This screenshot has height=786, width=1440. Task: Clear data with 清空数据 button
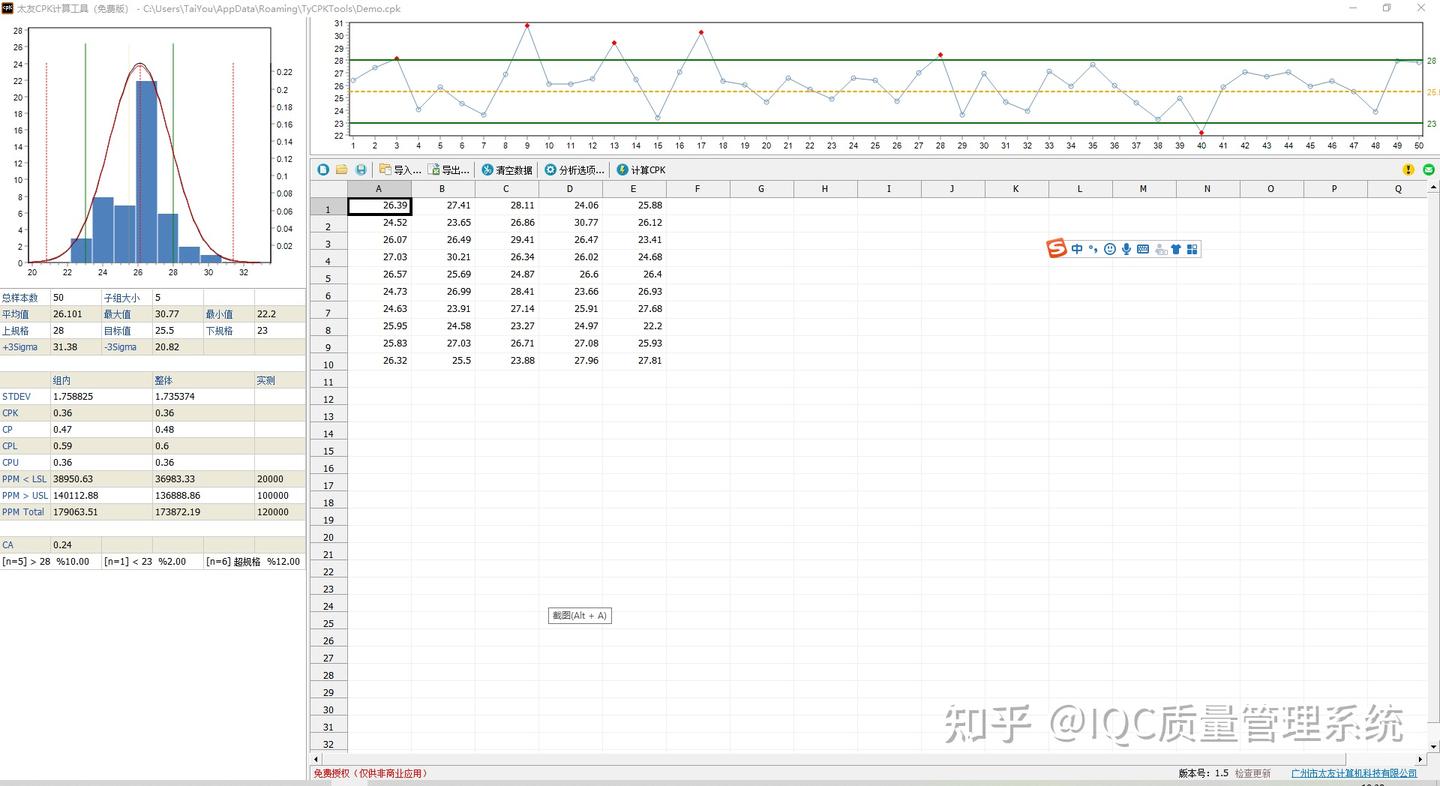(507, 170)
